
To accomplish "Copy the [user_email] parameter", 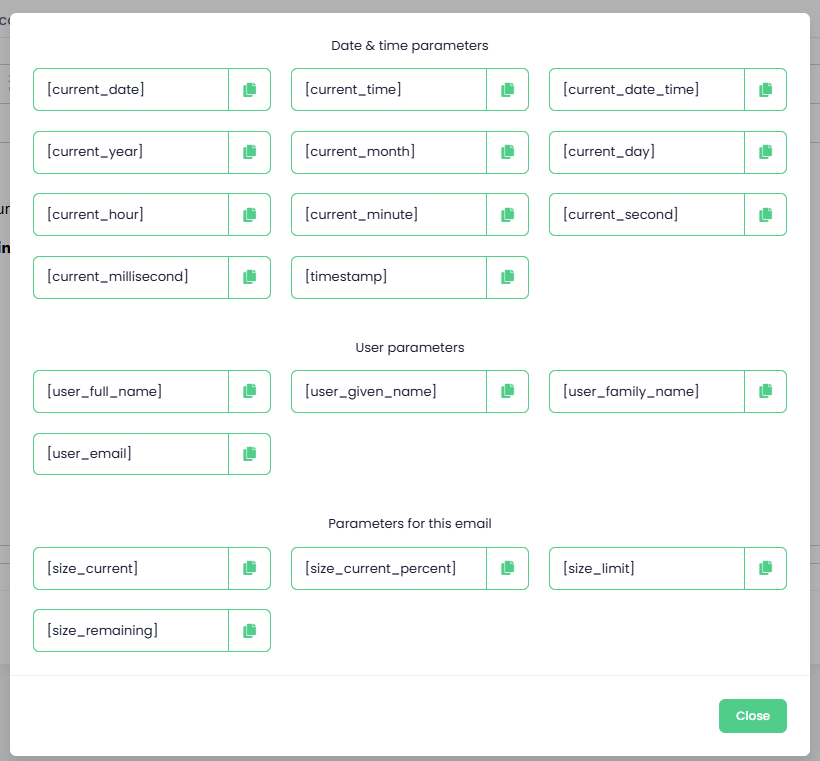I will tap(249, 454).
